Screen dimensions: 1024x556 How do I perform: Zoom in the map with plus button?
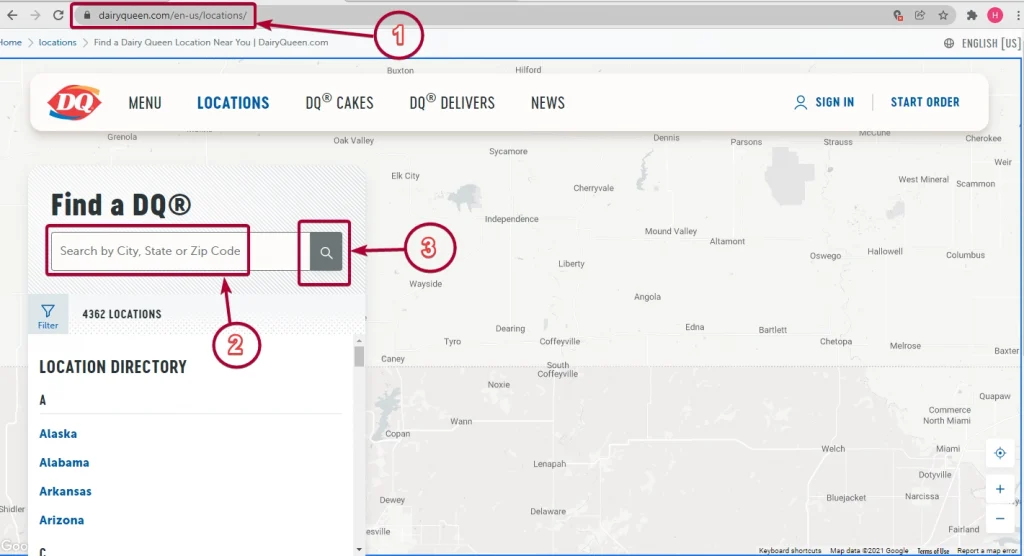[1000, 489]
